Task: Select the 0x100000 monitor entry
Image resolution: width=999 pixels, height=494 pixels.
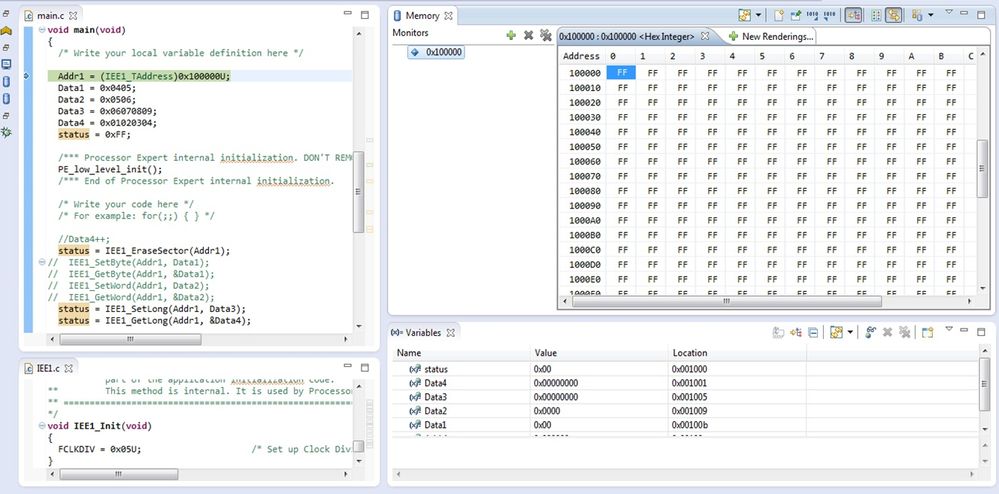Action: pos(444,52)
